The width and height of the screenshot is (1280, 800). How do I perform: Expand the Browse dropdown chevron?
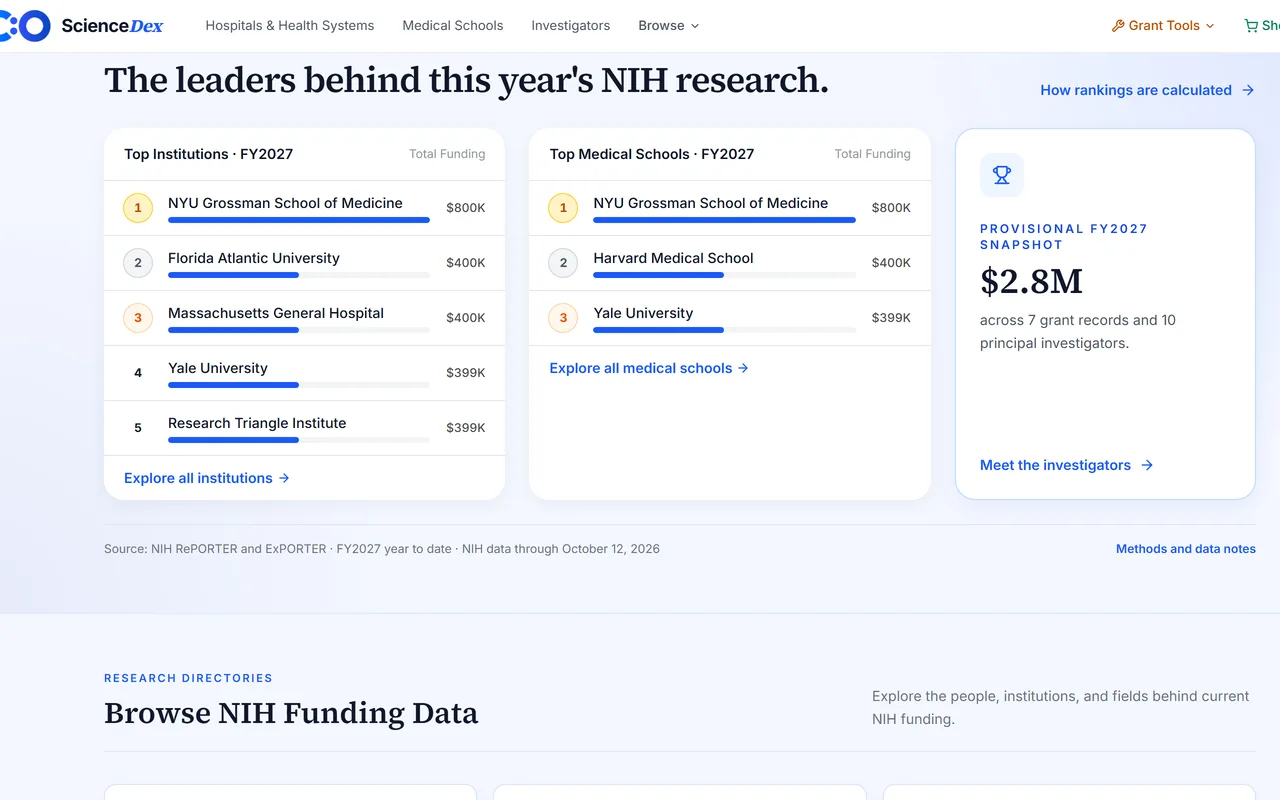[695, 26]
